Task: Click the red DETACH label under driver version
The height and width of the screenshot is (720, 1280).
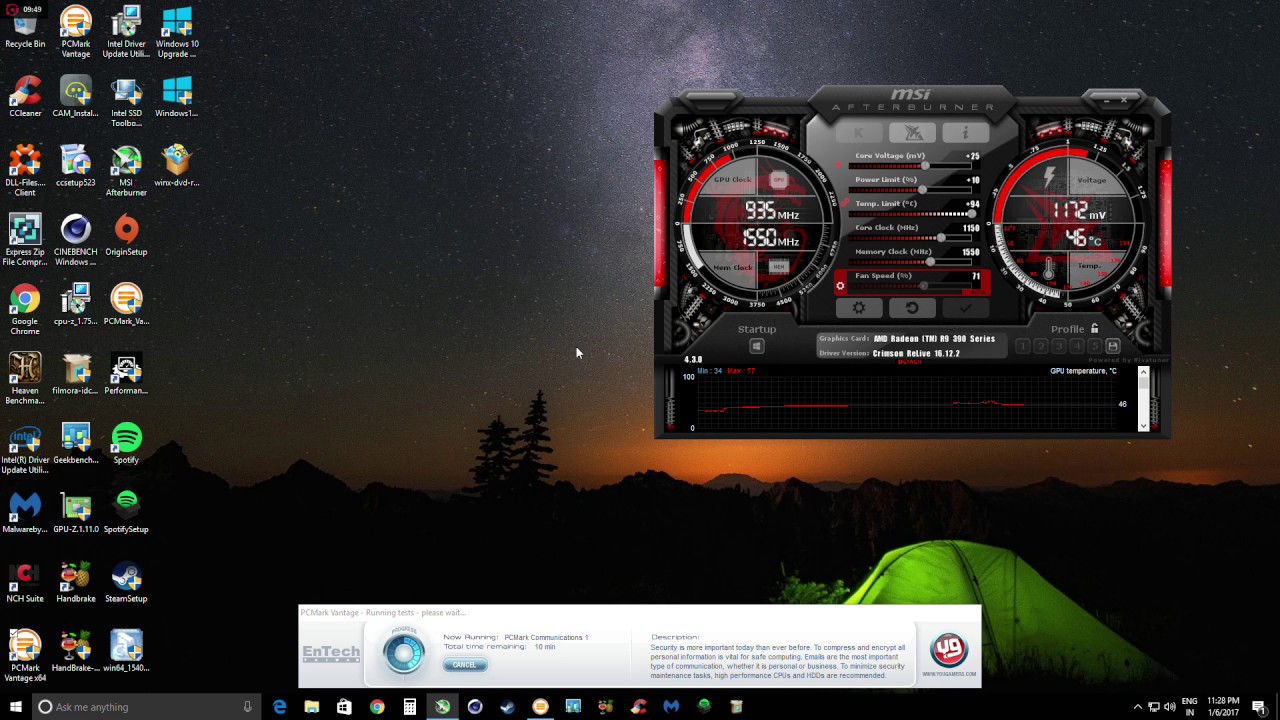Action: pyautogui.click(x=909, y=362)
